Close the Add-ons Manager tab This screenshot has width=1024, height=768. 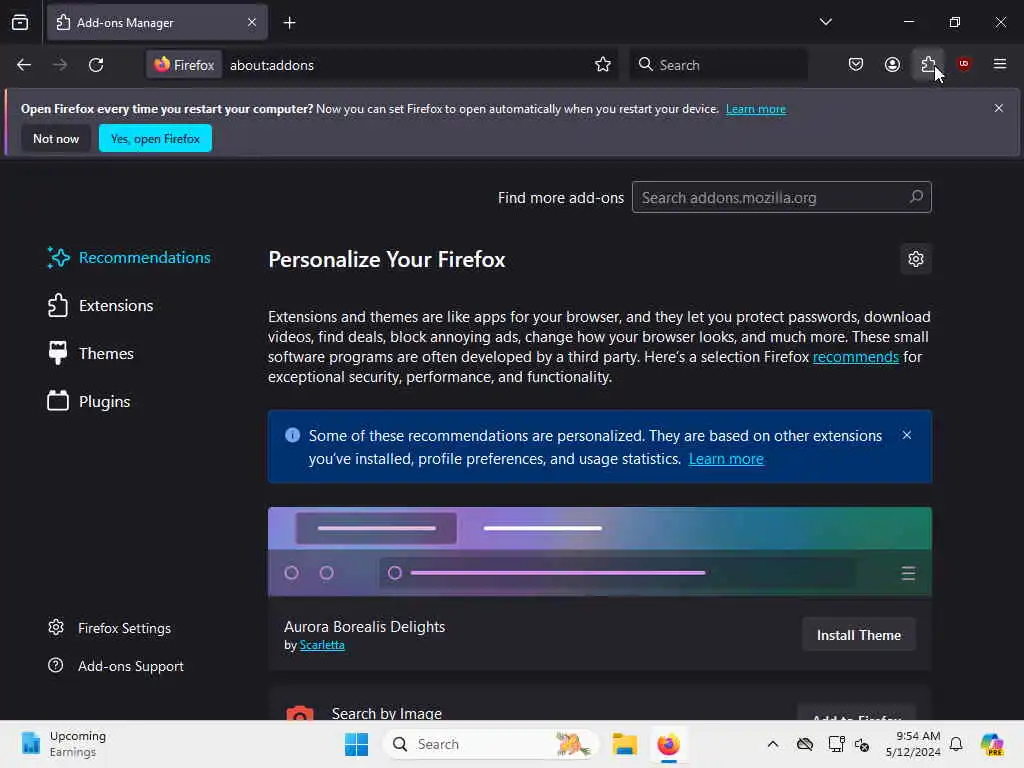pyautogui.click(x=251, y=23)
